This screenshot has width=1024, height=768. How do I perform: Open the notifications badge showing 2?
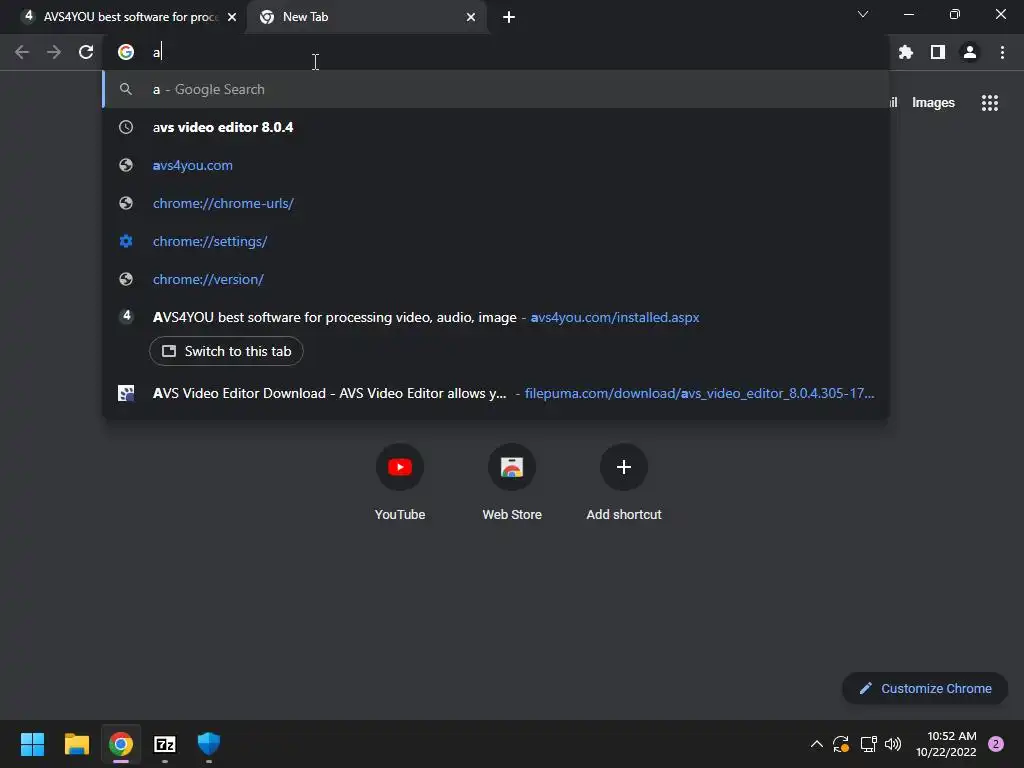[996, 744]
